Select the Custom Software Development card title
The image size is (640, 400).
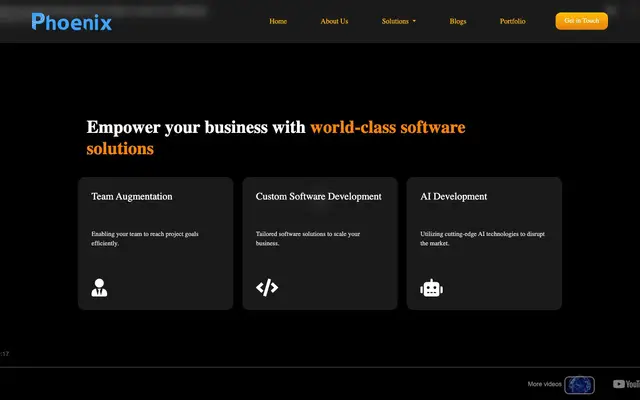pyautogui.click(x=319, y=196)
